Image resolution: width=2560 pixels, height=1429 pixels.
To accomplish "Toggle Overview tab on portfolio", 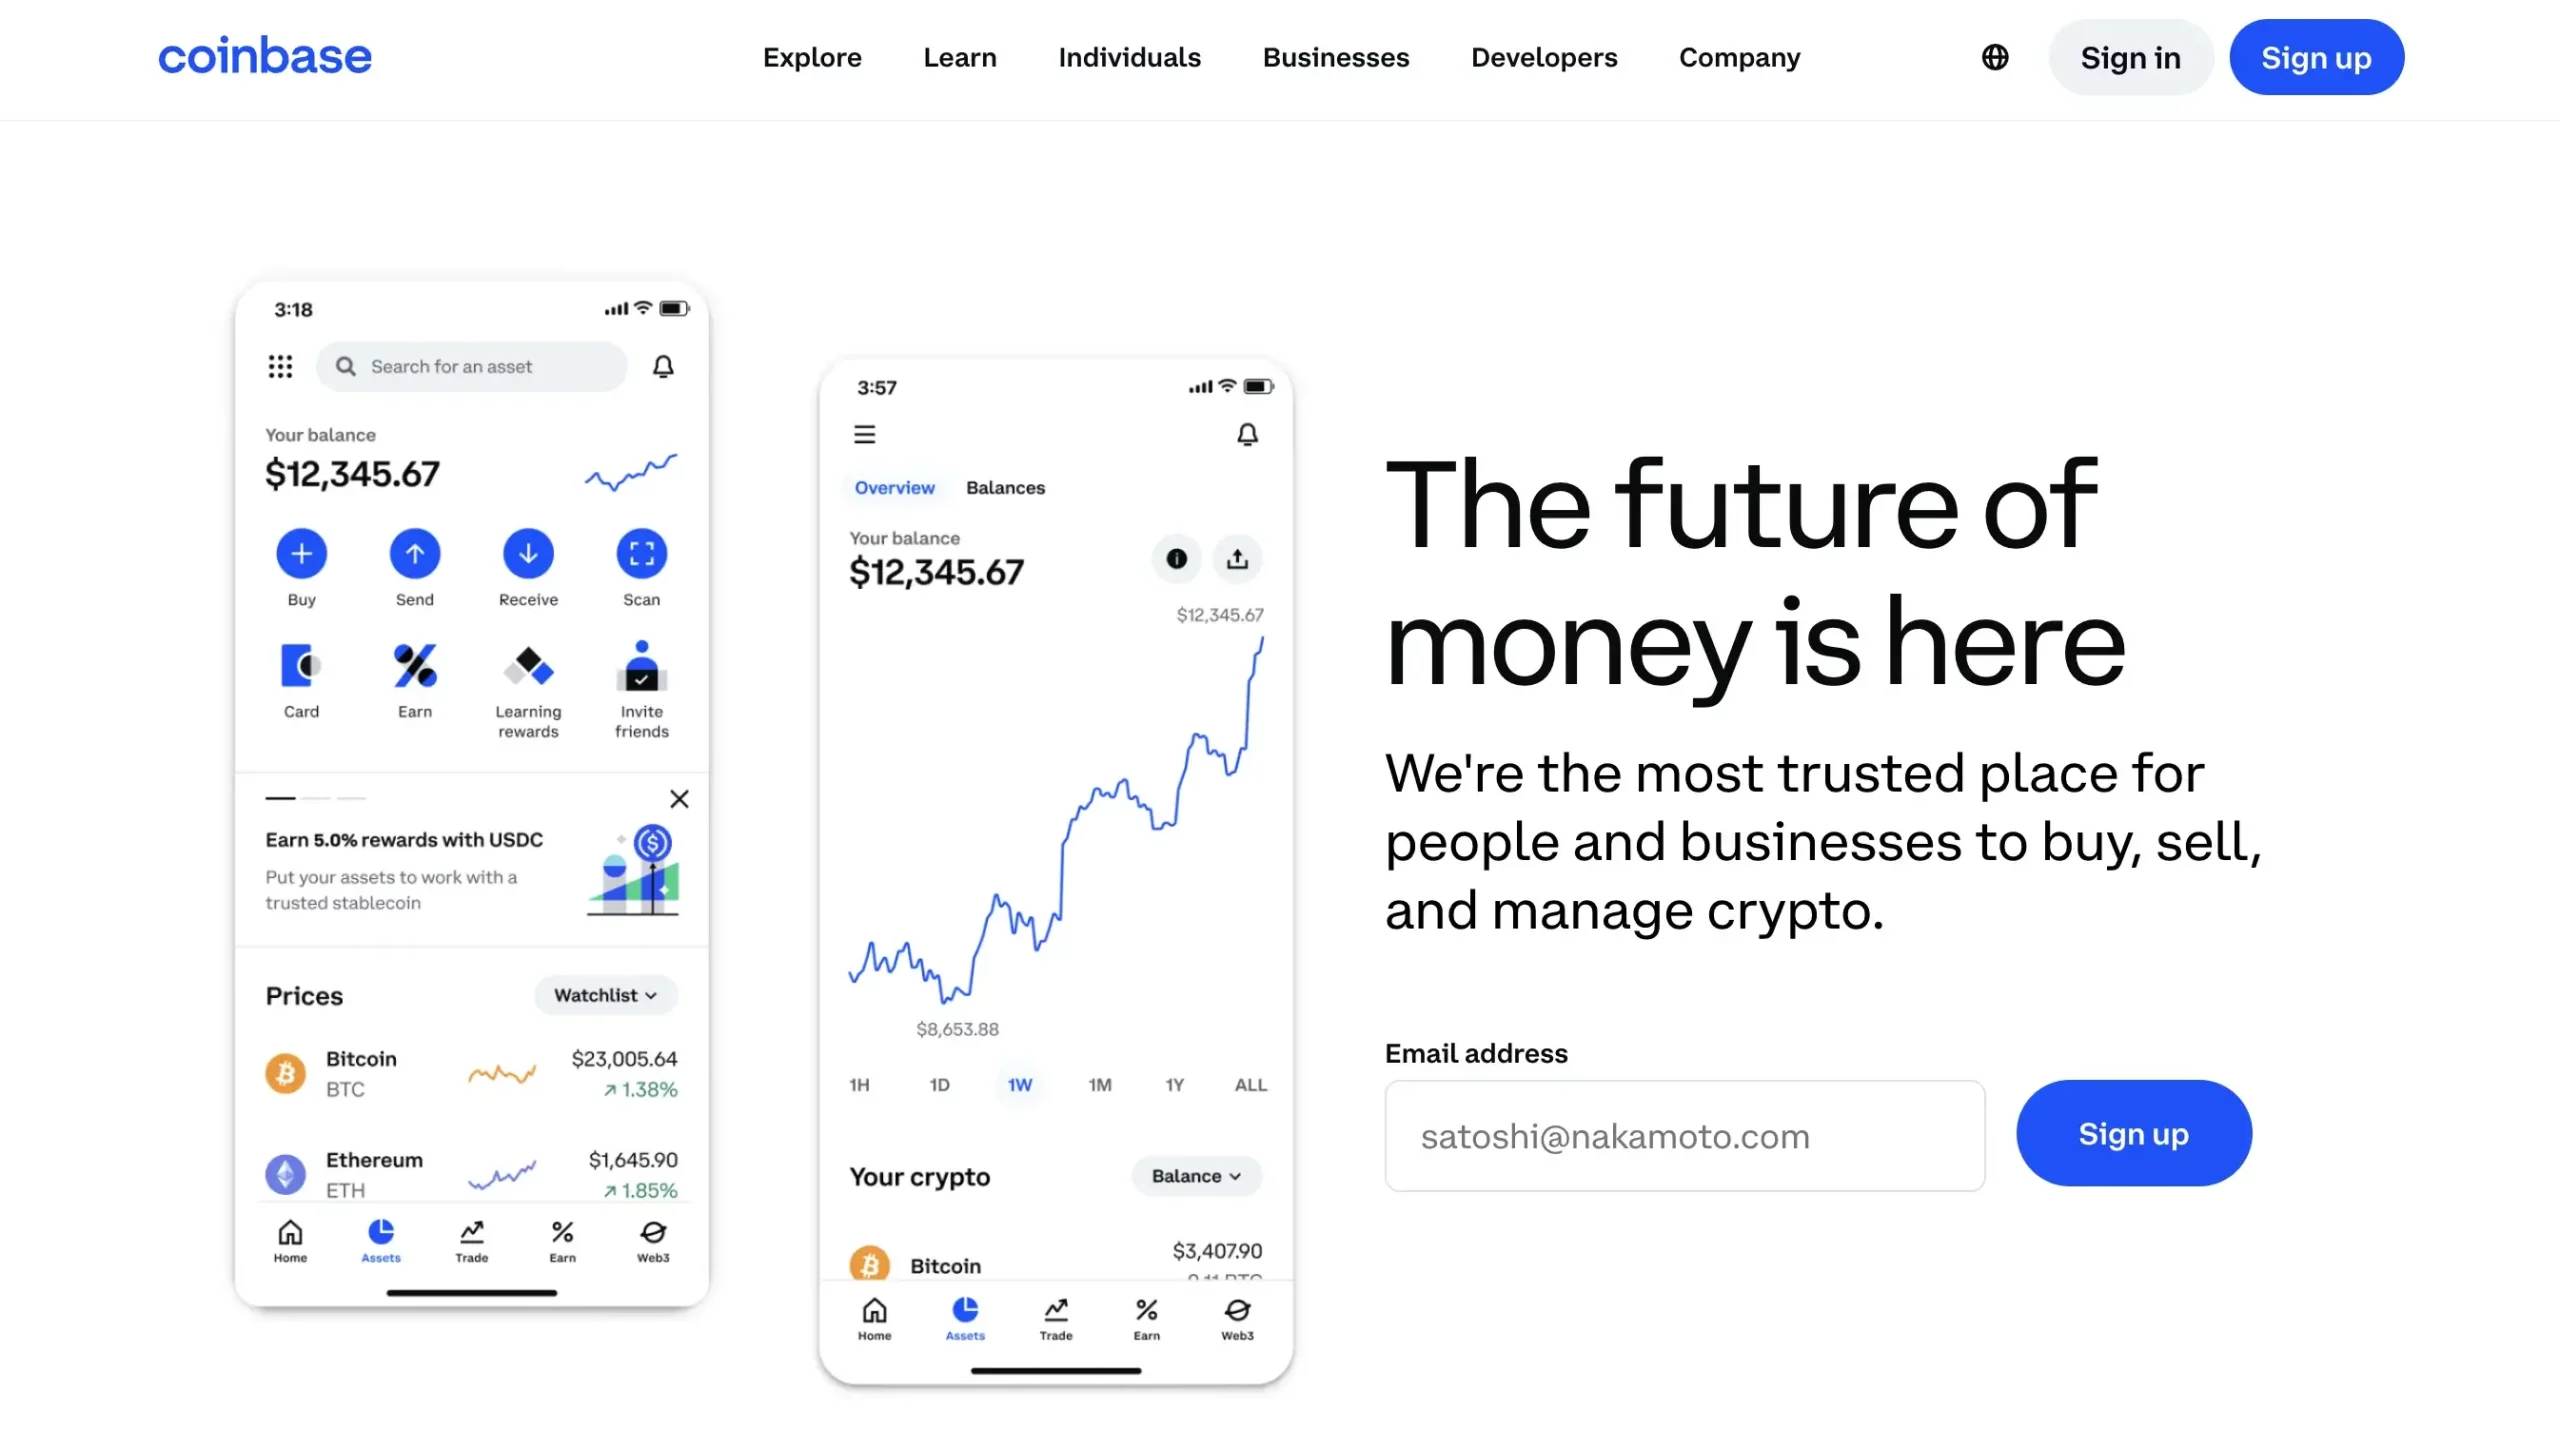I will pyautogui.click(x=893, y=487).
